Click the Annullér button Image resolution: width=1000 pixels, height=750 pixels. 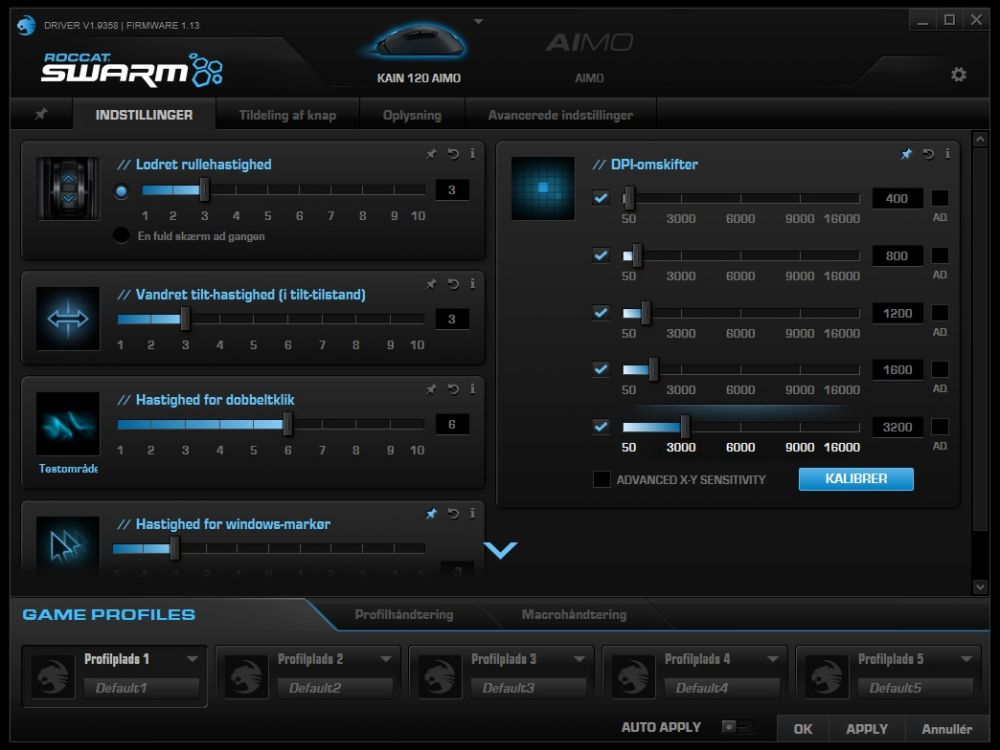coord(947,728)
